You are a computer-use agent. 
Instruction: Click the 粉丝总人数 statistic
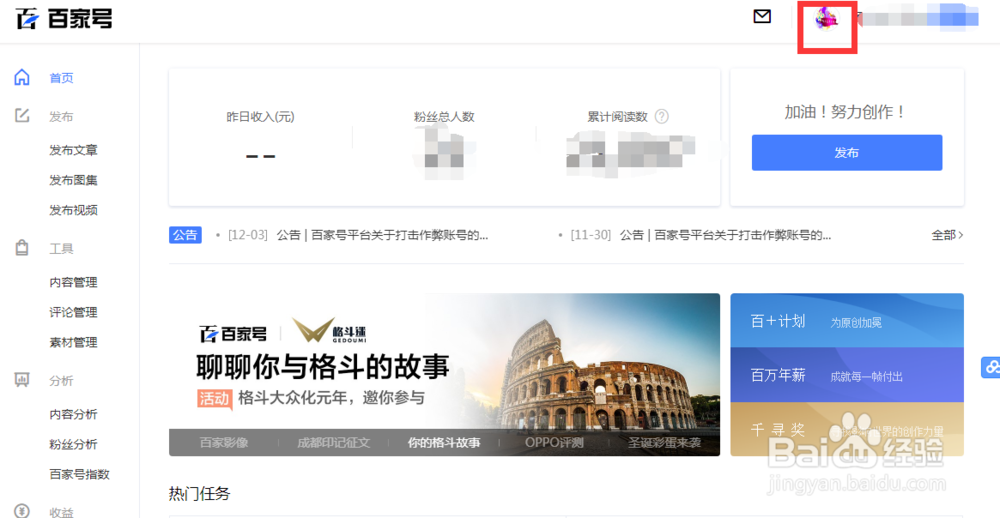coord(444,117)
